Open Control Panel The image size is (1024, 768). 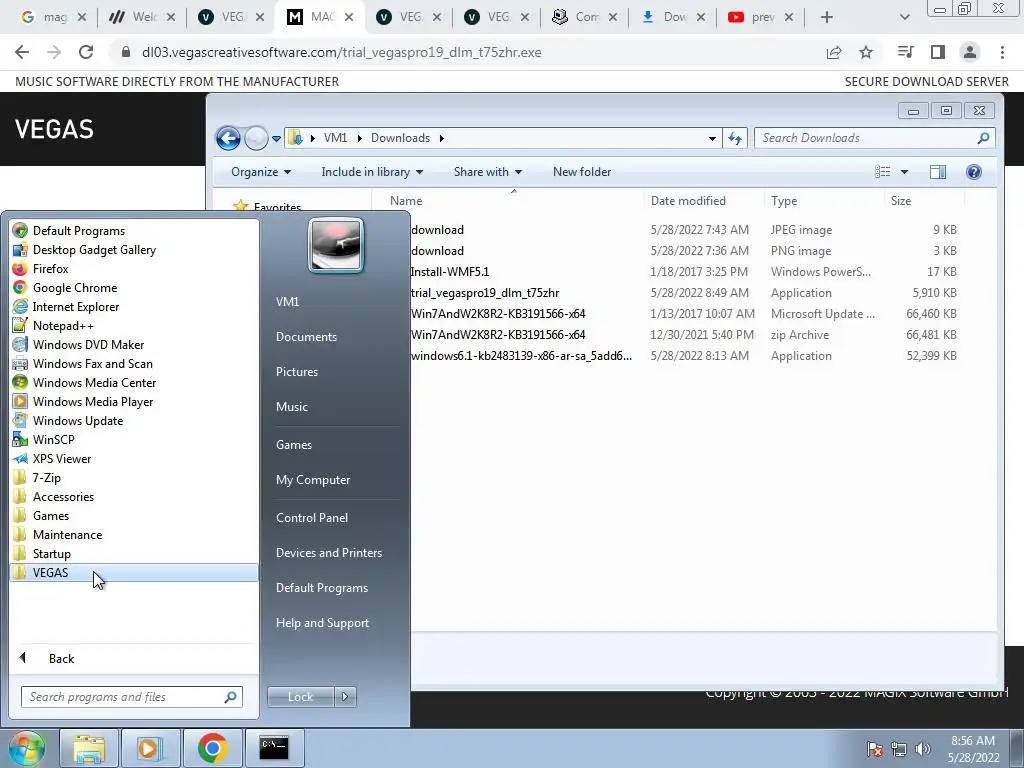tap(312, 517)
